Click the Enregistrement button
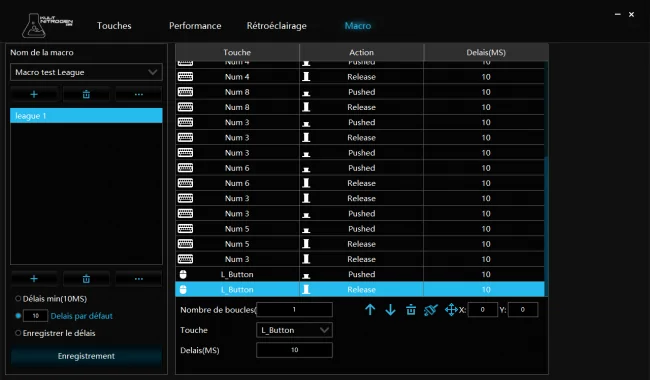650x380 pixels. point(86,356)
